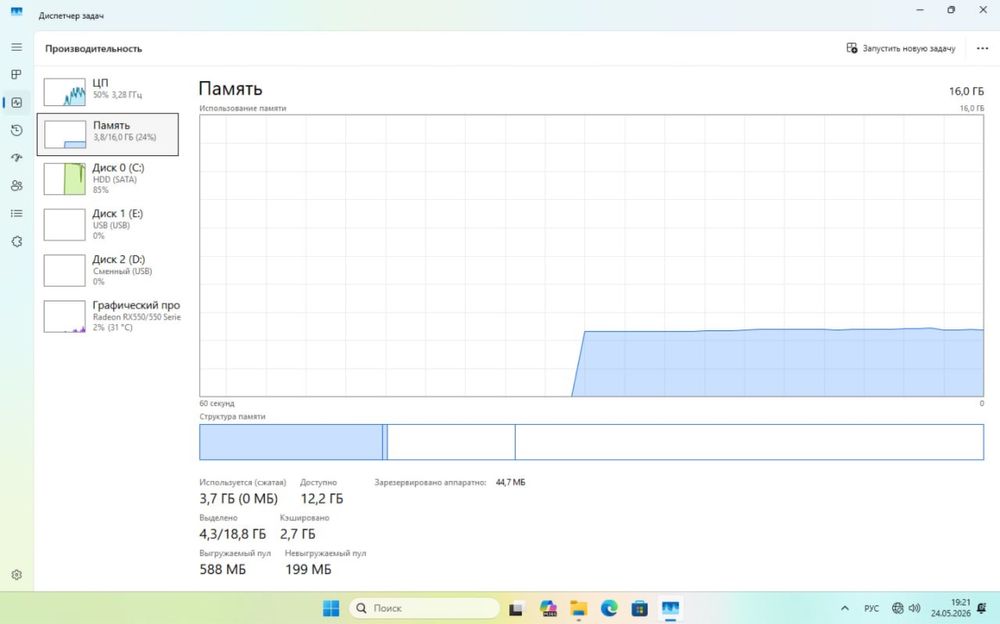Select Диск 1 (E:) USB item
The width and height of the screenshot is (1000, 624).
point(108,224)
